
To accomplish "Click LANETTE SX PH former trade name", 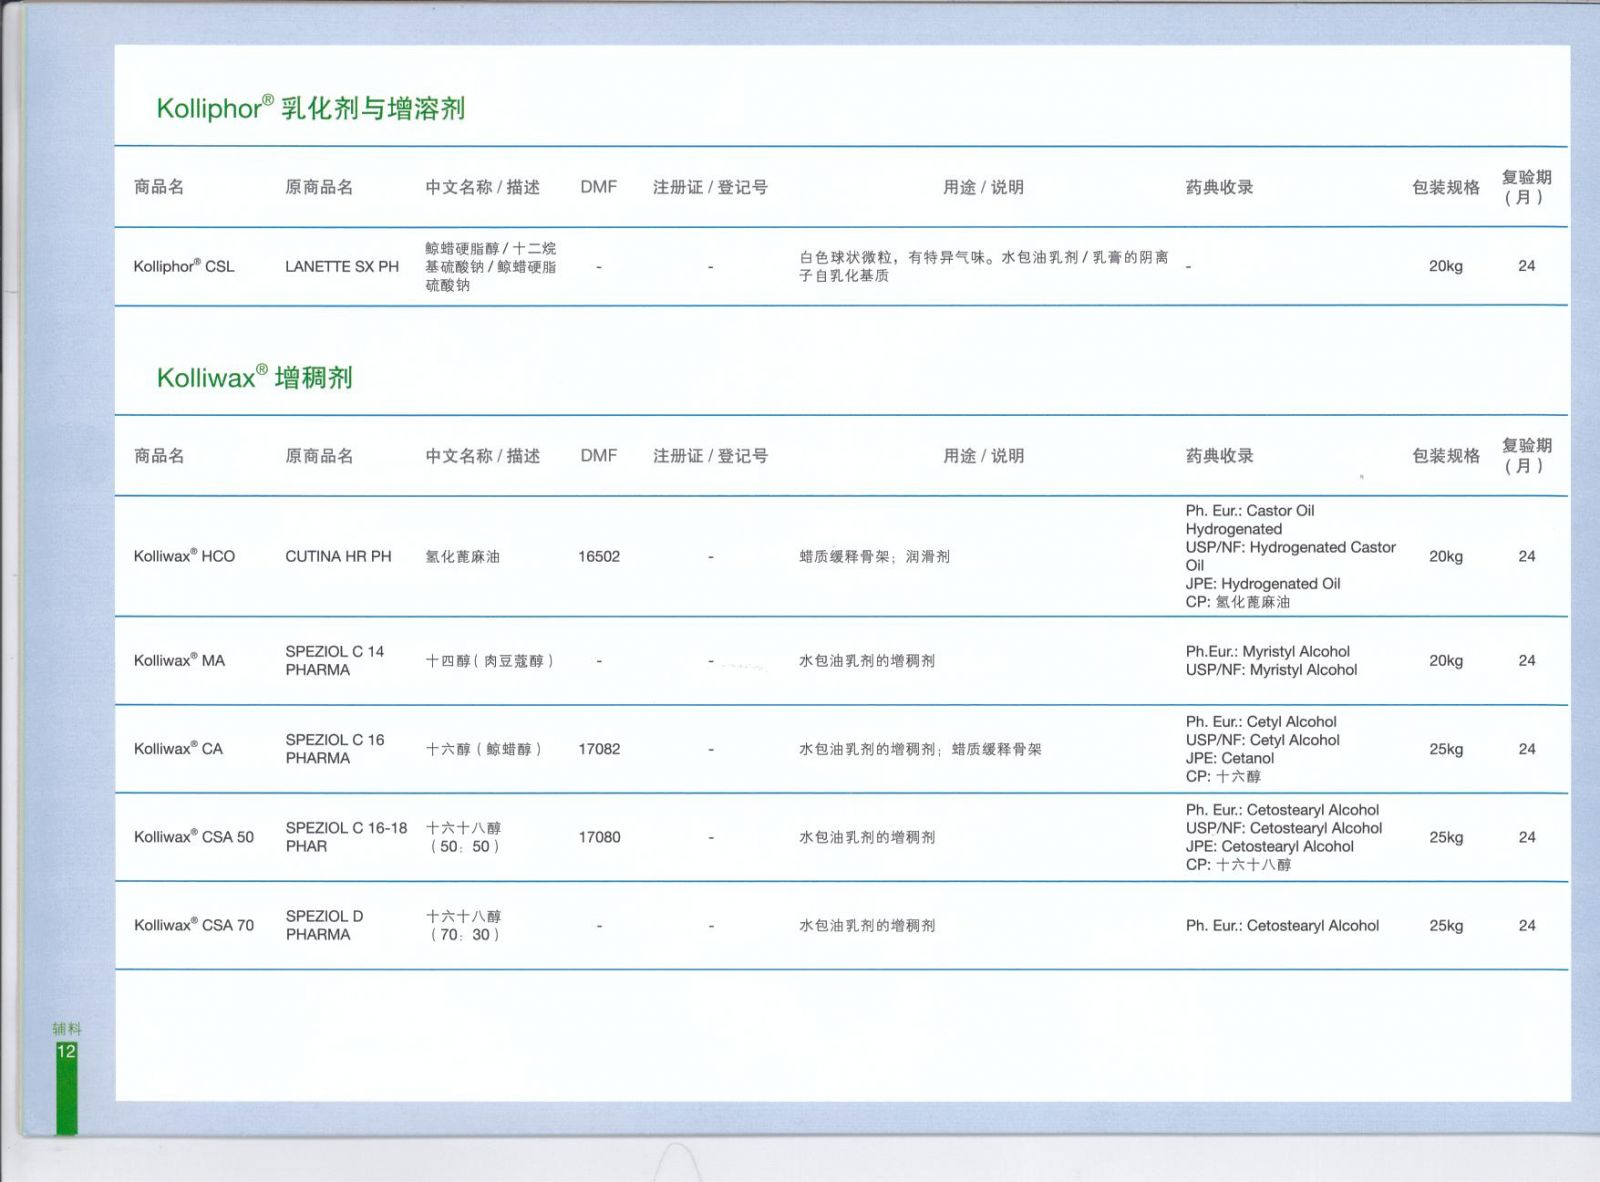I will [342, 266].
